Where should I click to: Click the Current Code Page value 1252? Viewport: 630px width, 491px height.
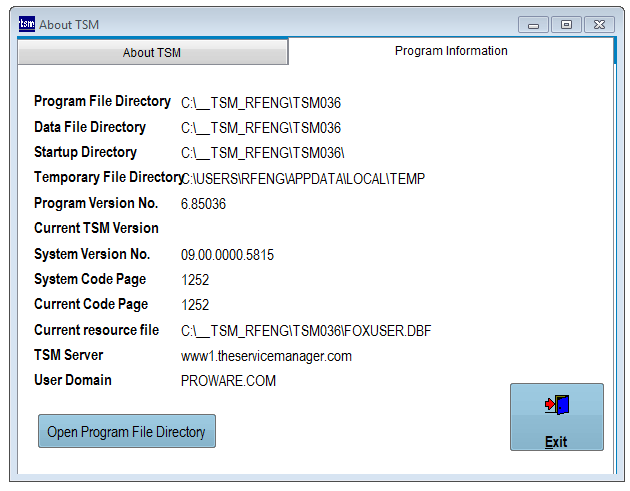coord(195,306)
